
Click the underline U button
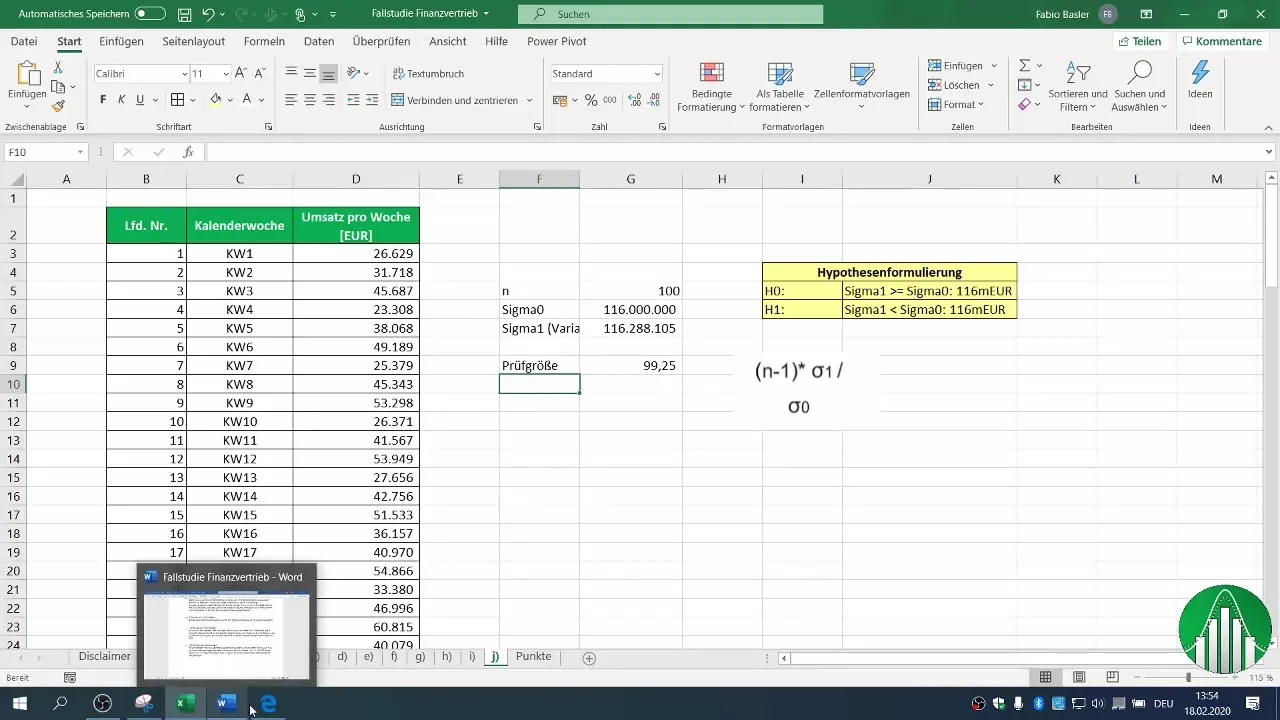pyautogui.click(x=140, y=100)
